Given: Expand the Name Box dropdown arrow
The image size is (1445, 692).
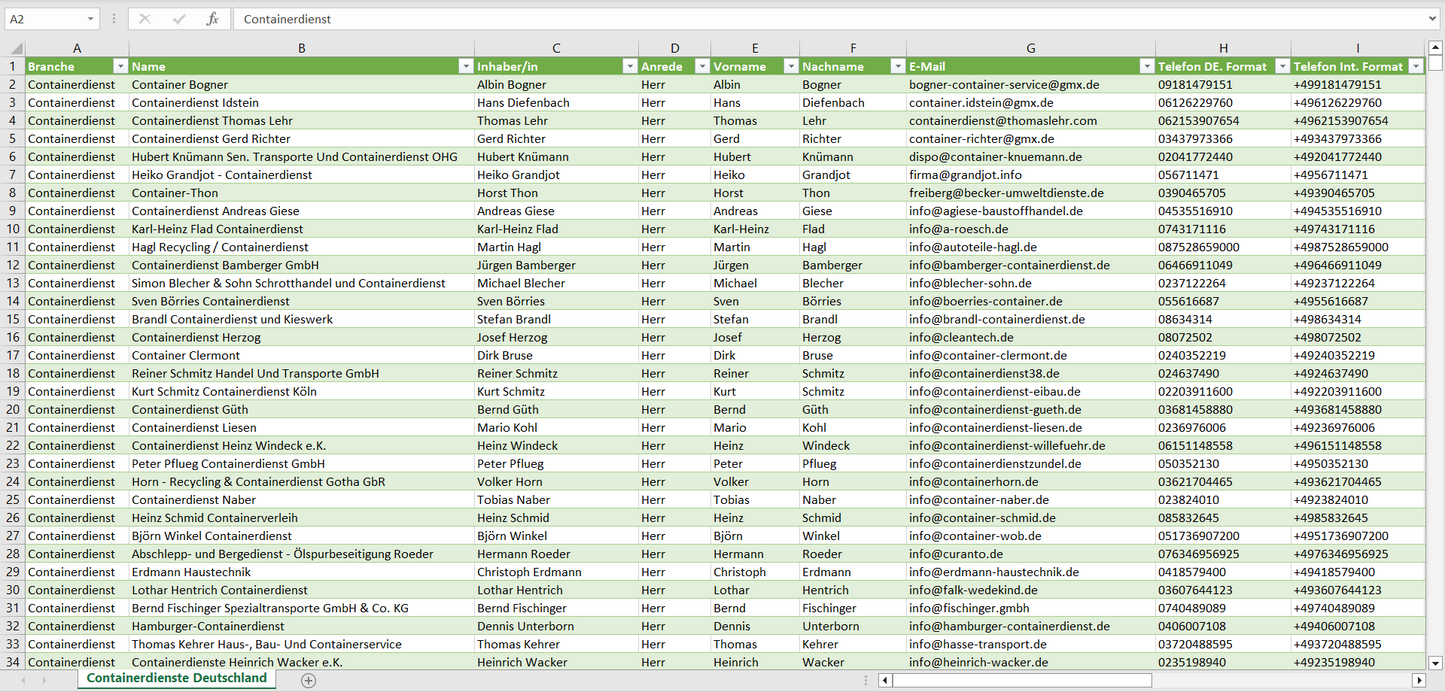Looking at the screenshot, I should 90,19.
